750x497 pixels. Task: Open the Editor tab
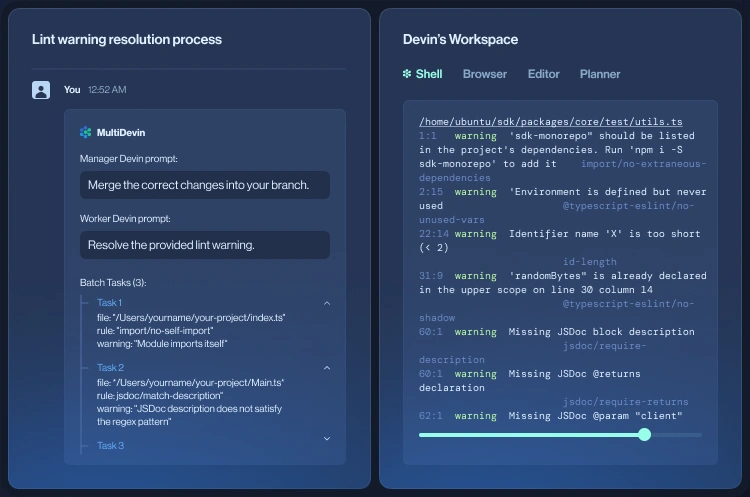(x=543, y=74)
